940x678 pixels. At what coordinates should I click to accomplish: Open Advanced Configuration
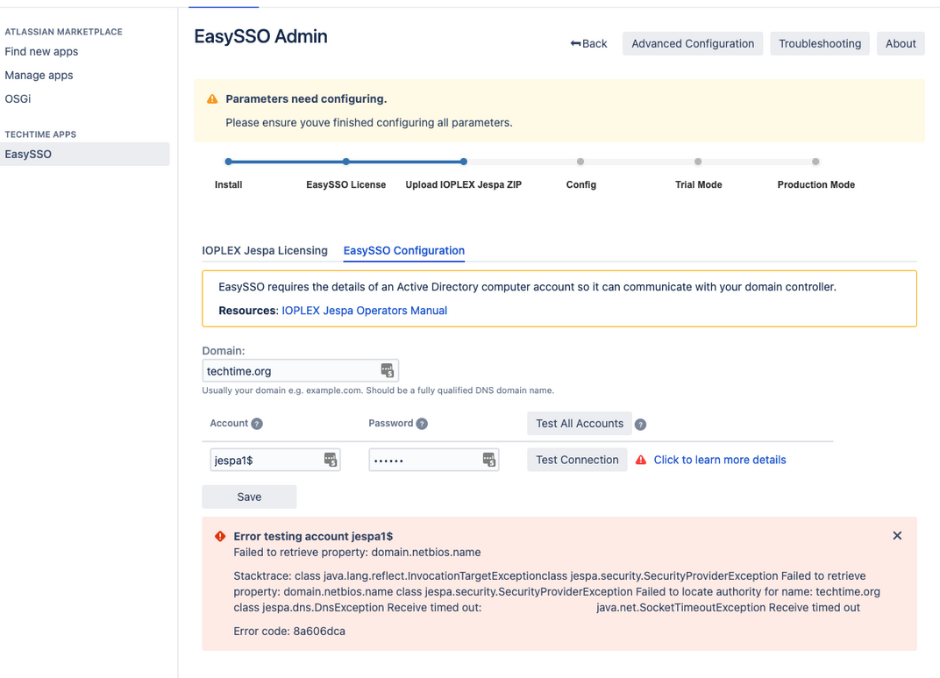[x=692, y=44]
